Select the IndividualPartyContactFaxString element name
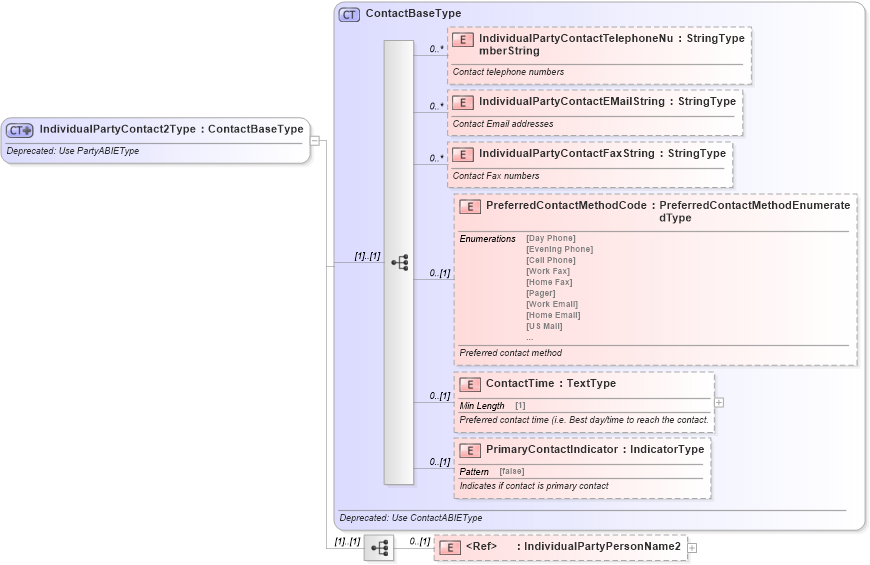Viewport: 870px width, 565px height. pos(566,154)
